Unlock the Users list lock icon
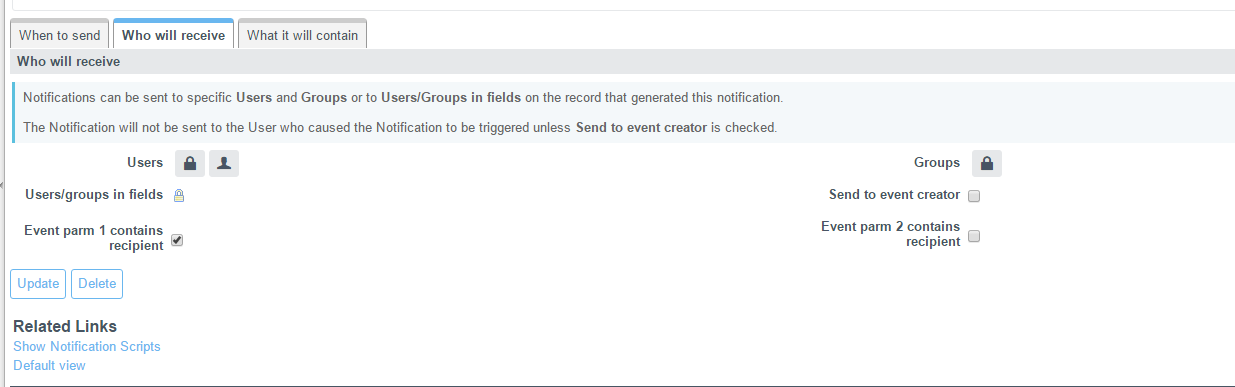 coord(190,163)
